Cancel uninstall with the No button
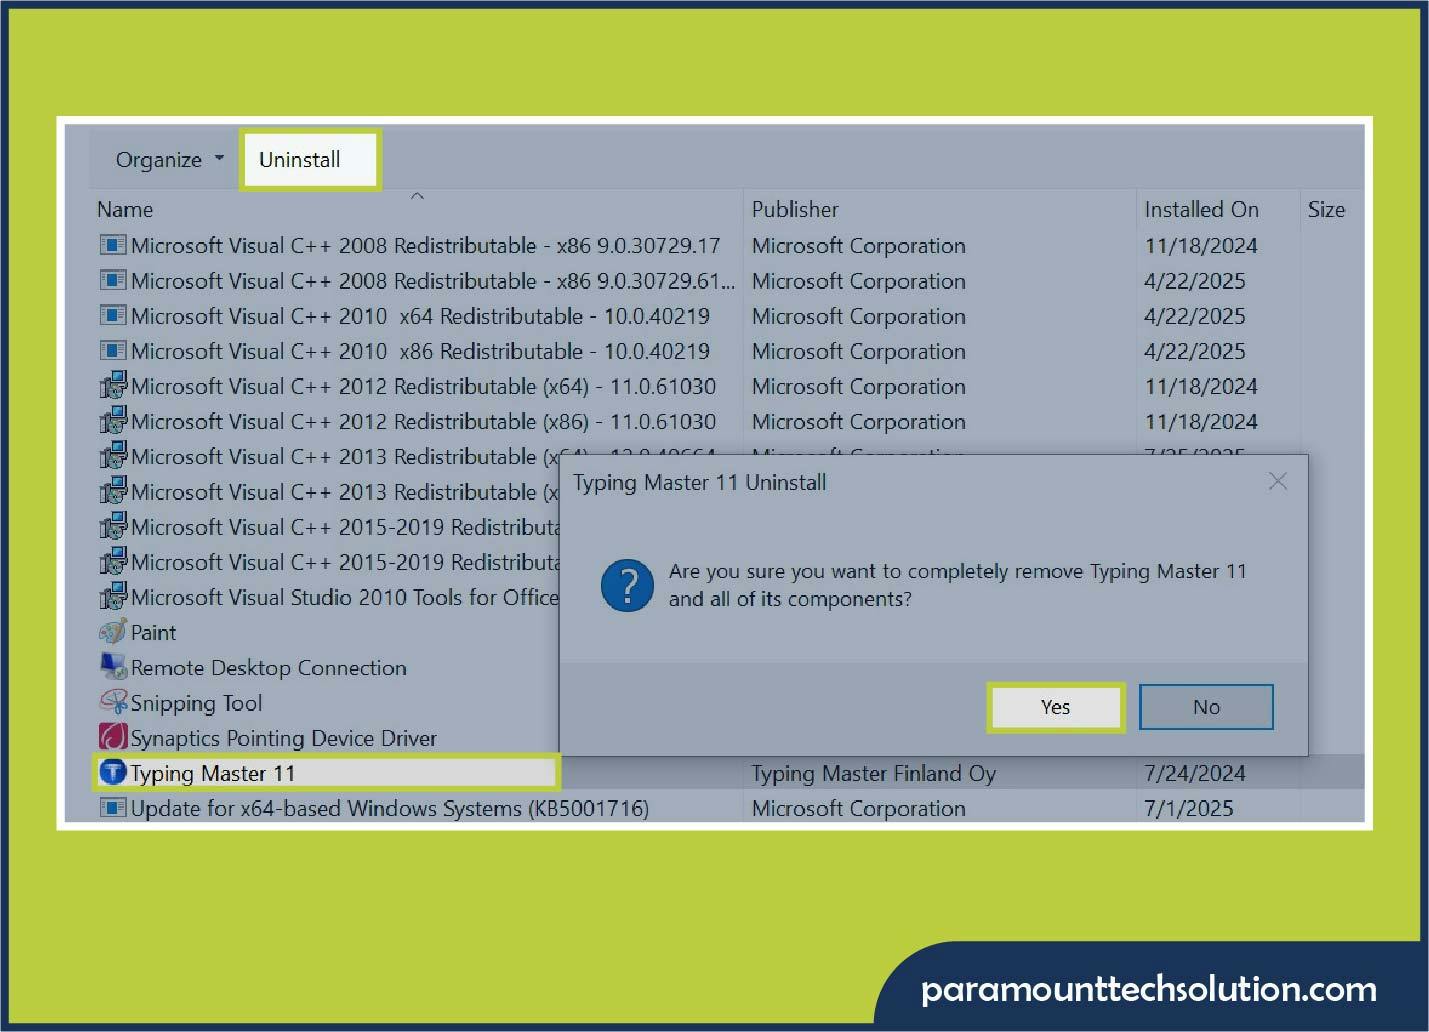The height and width of the screenshot is (1032, 1429). click(x=1206, y=707)
